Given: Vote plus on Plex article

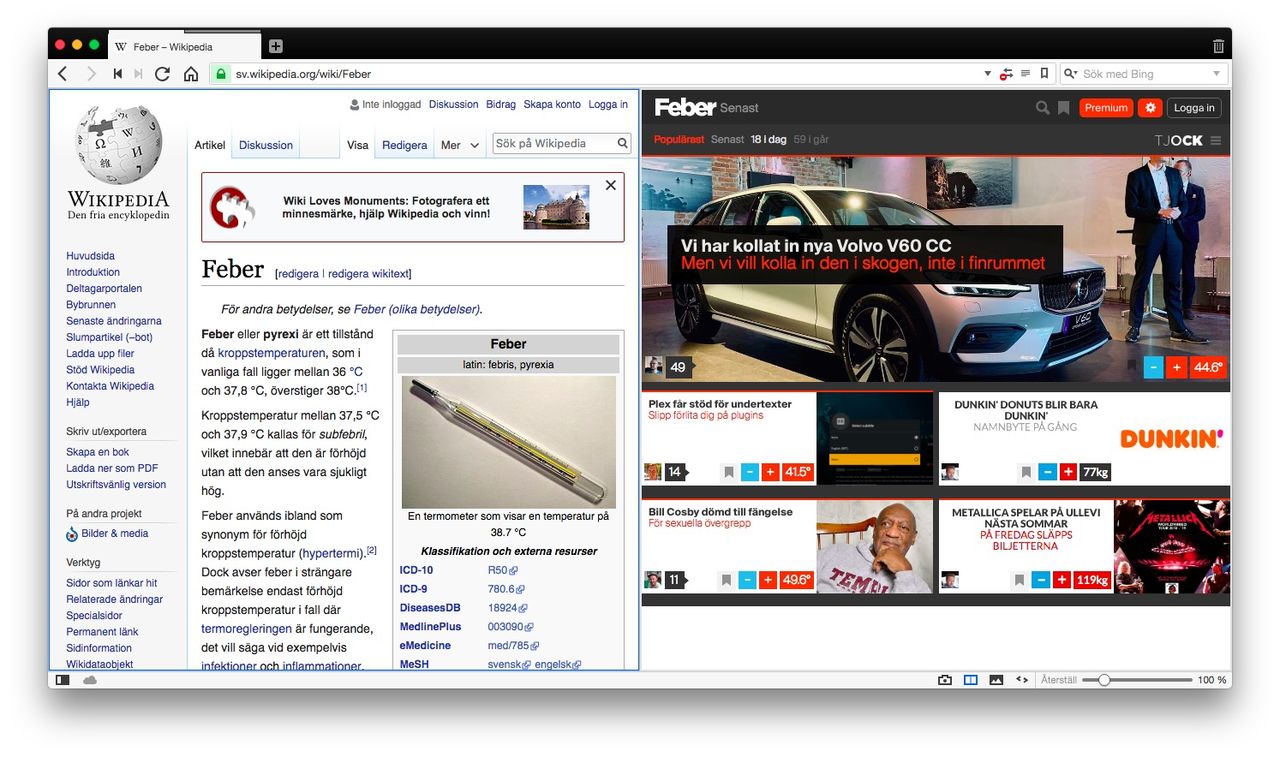Looking at the screenshot, I should [770, 472].
